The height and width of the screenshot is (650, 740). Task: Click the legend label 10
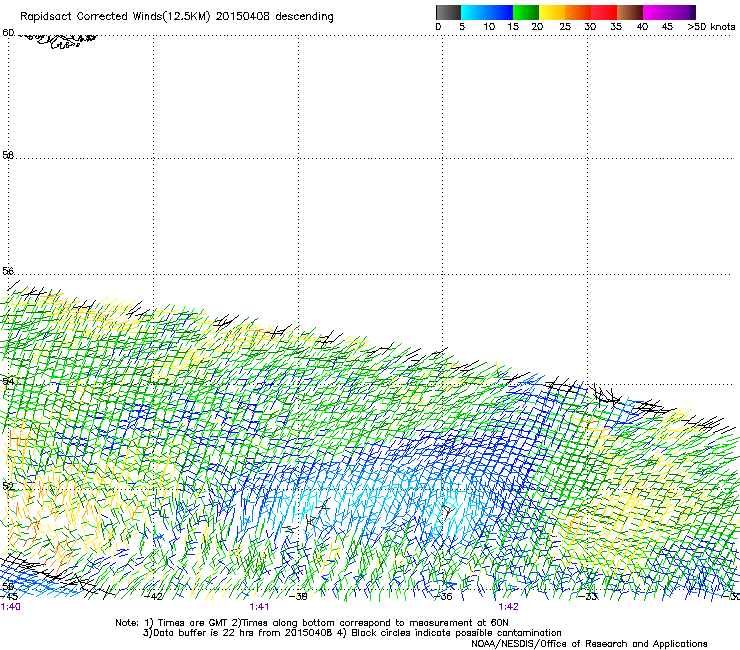coord(489,27)
